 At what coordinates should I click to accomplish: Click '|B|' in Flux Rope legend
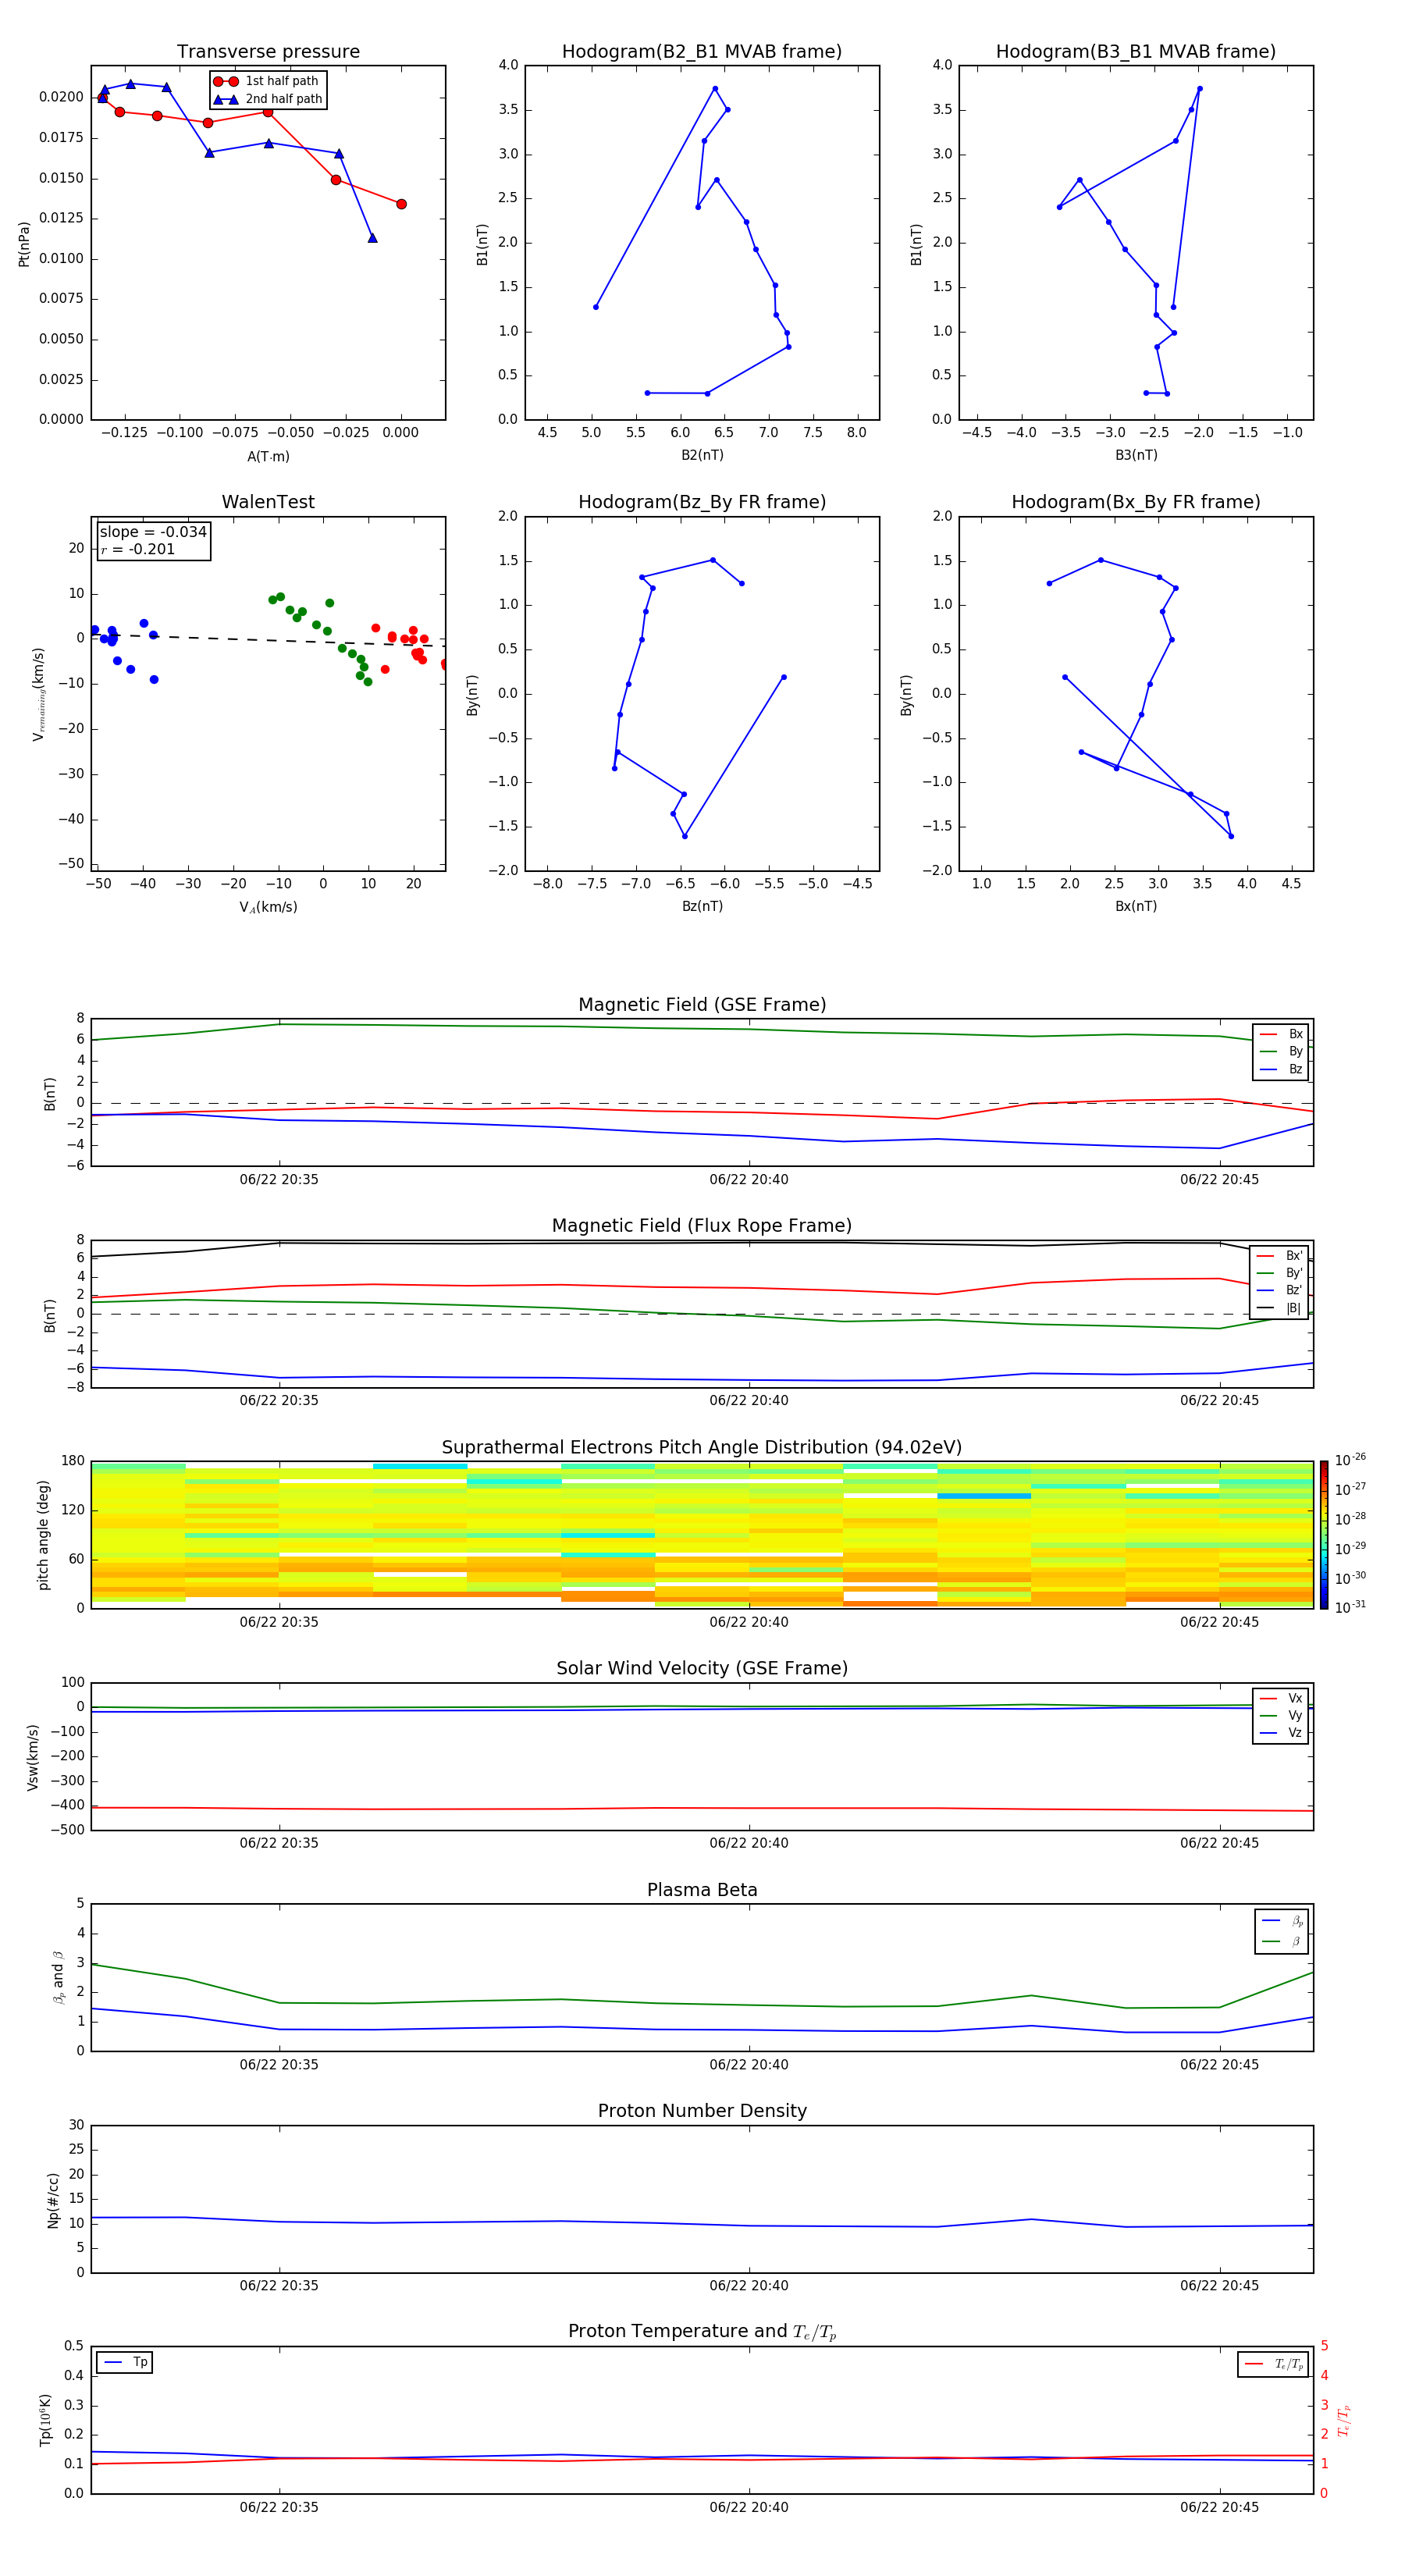tap(1294, 1308)
